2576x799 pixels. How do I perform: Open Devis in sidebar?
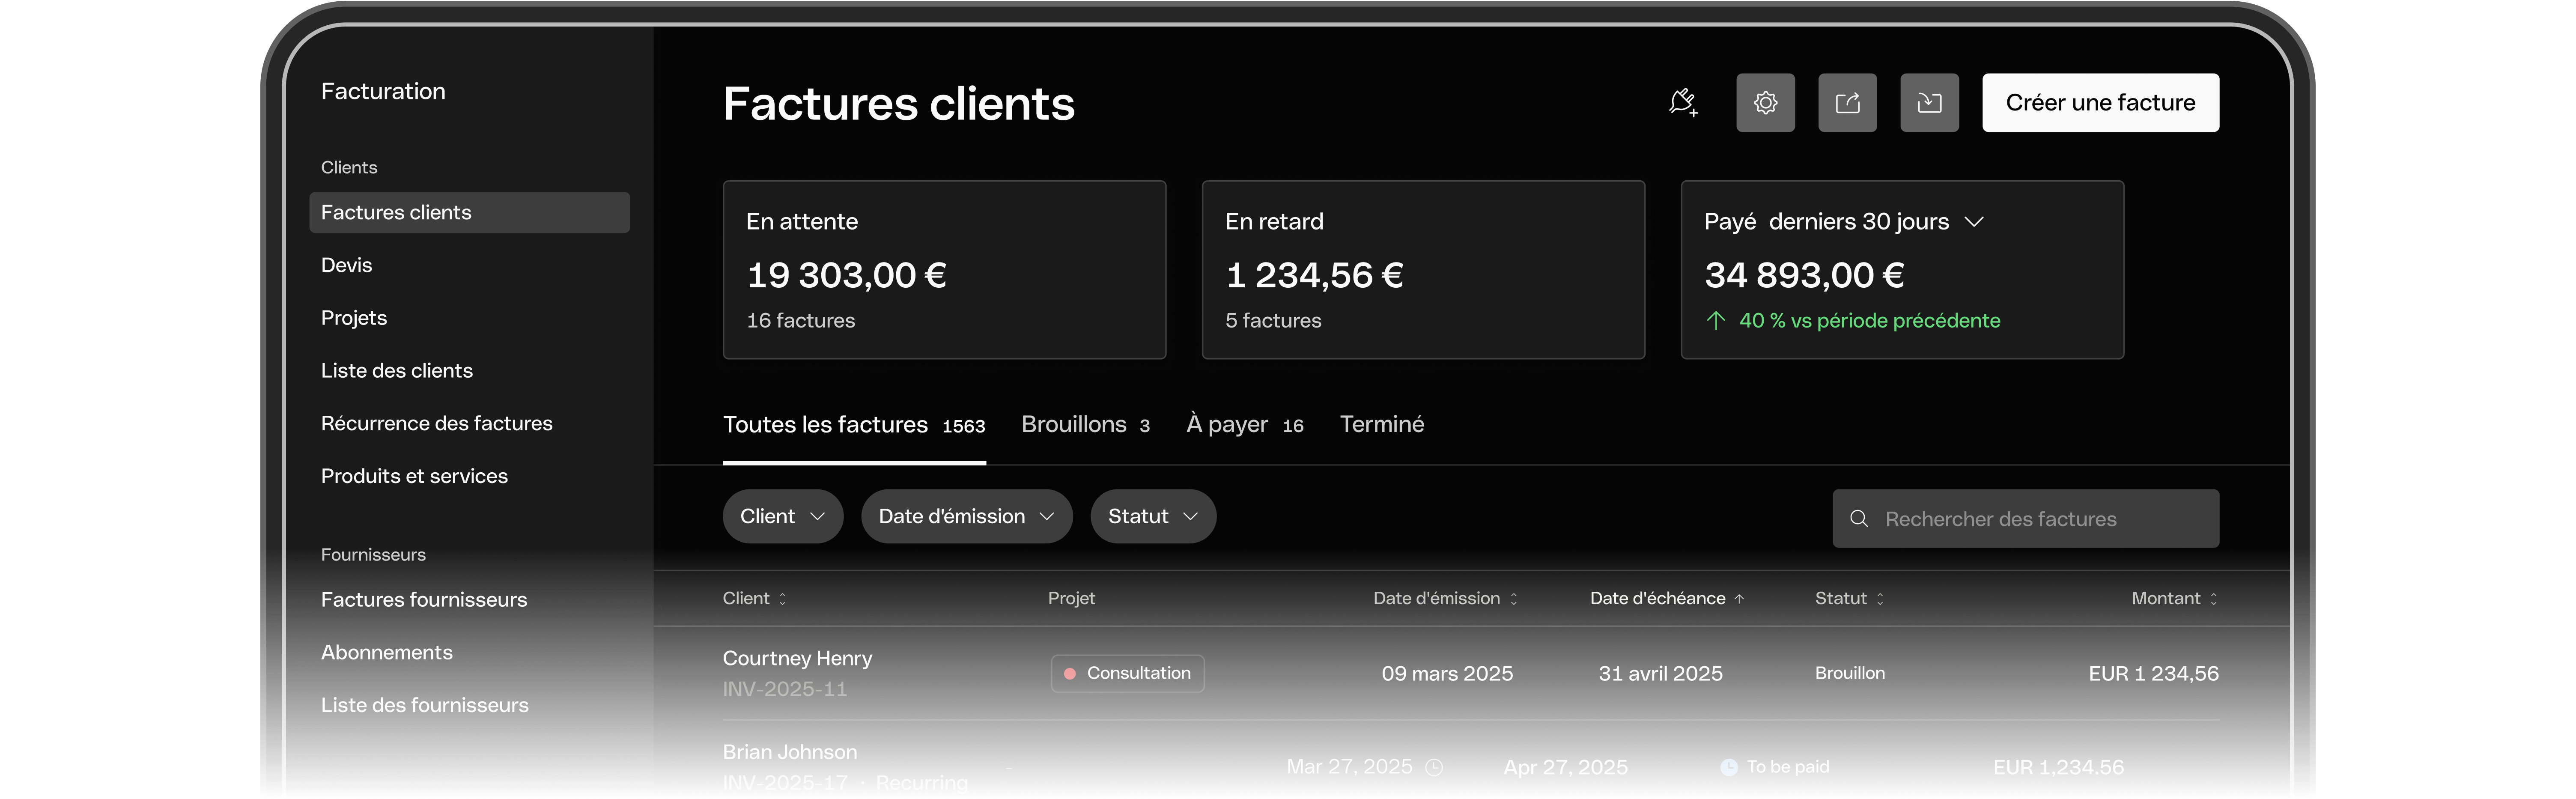pyautogui.click(x=346, y=265)
